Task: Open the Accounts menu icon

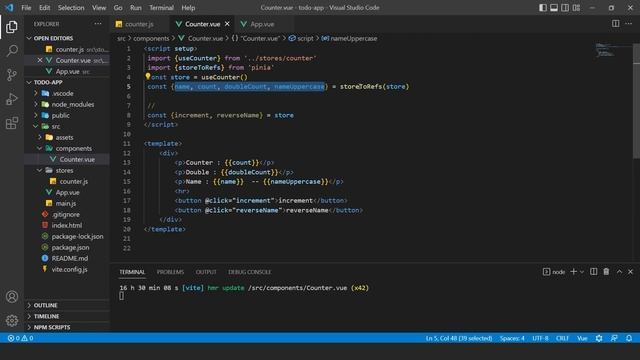Action: [x=12, y=297]
